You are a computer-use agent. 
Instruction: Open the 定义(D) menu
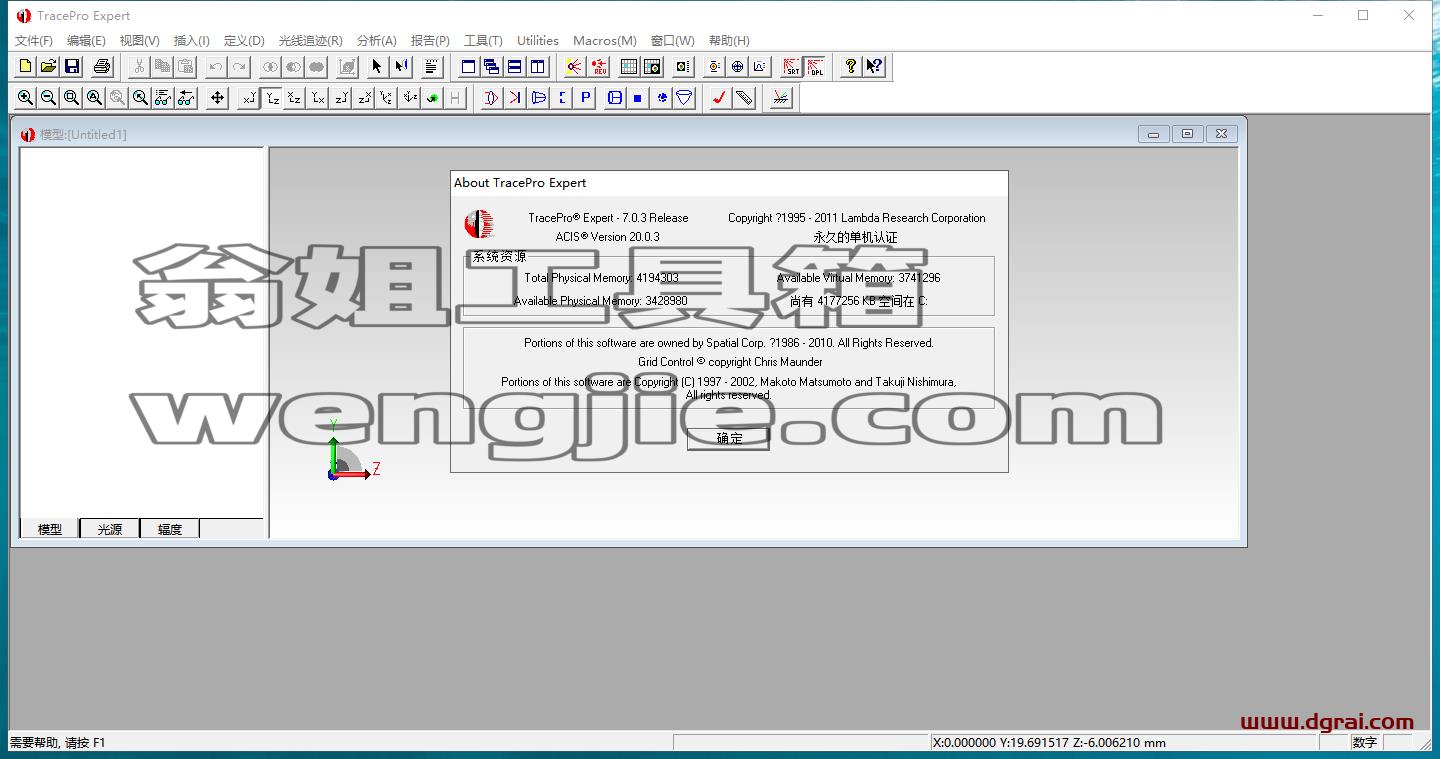point(244,41)
